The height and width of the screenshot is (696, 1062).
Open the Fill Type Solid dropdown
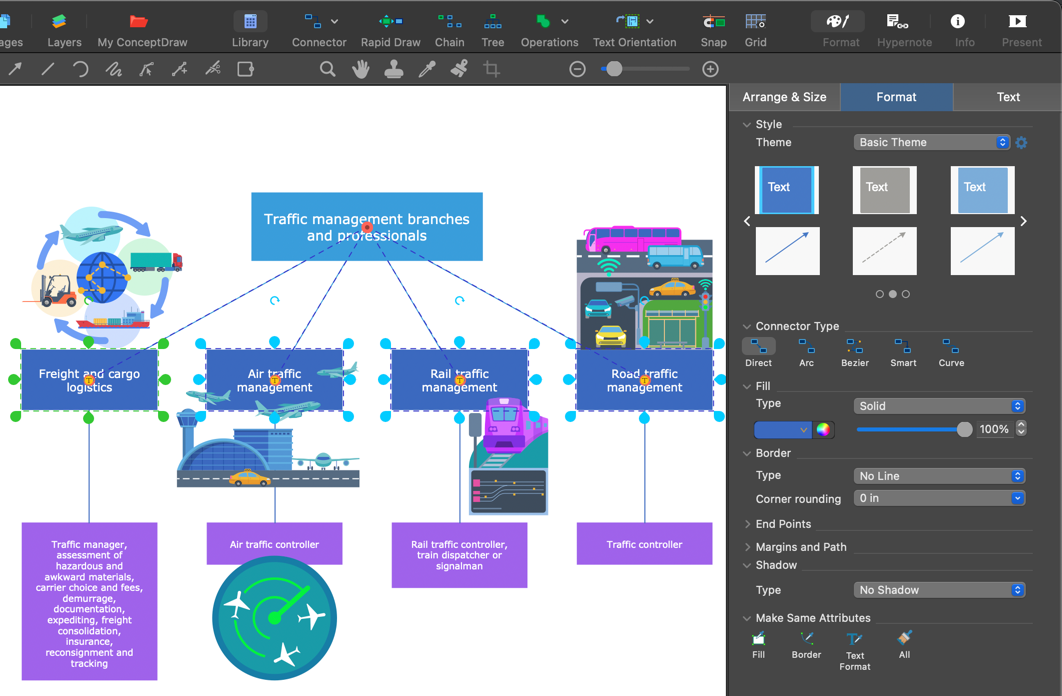click(939, 406)
